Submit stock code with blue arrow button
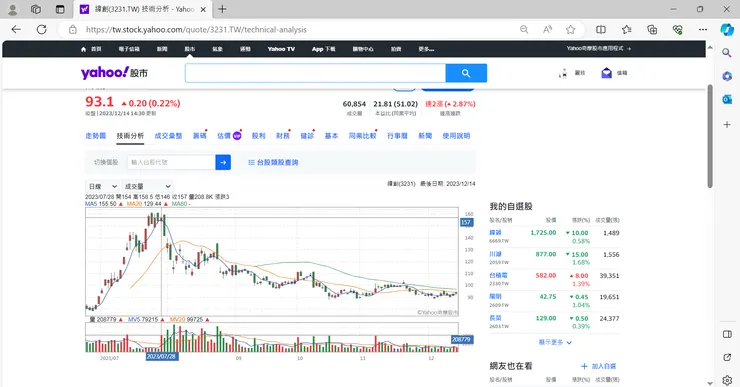 tap(223, 162)
